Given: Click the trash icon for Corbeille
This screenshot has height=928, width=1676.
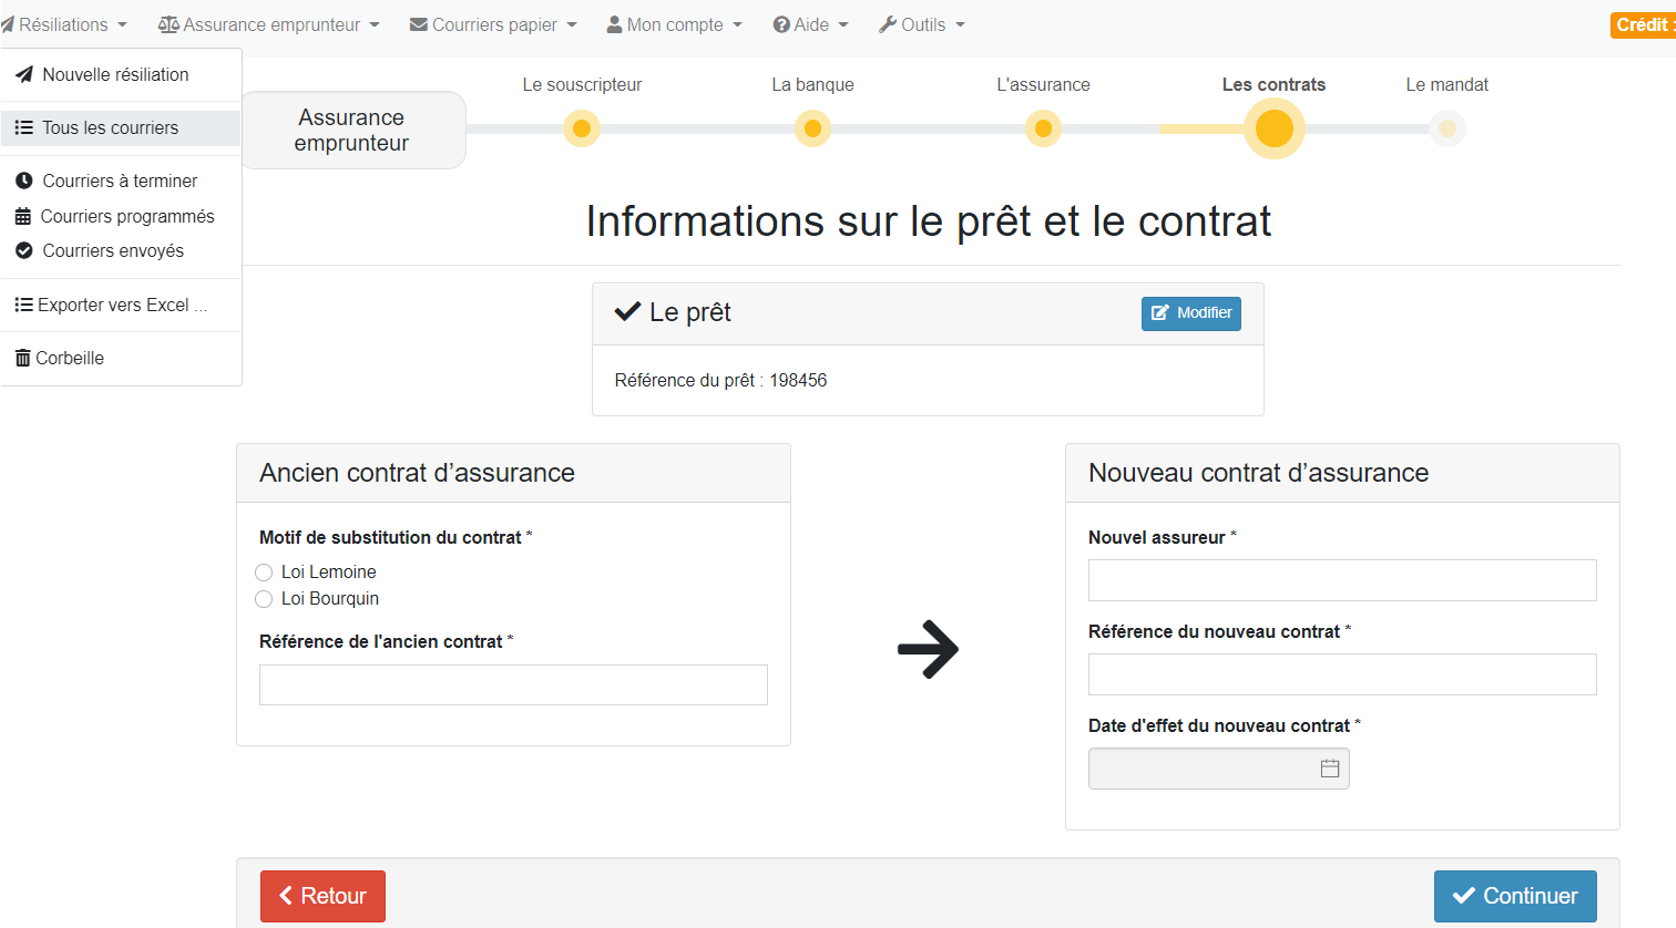Looking at the screenshot, I should coord(22,358).
